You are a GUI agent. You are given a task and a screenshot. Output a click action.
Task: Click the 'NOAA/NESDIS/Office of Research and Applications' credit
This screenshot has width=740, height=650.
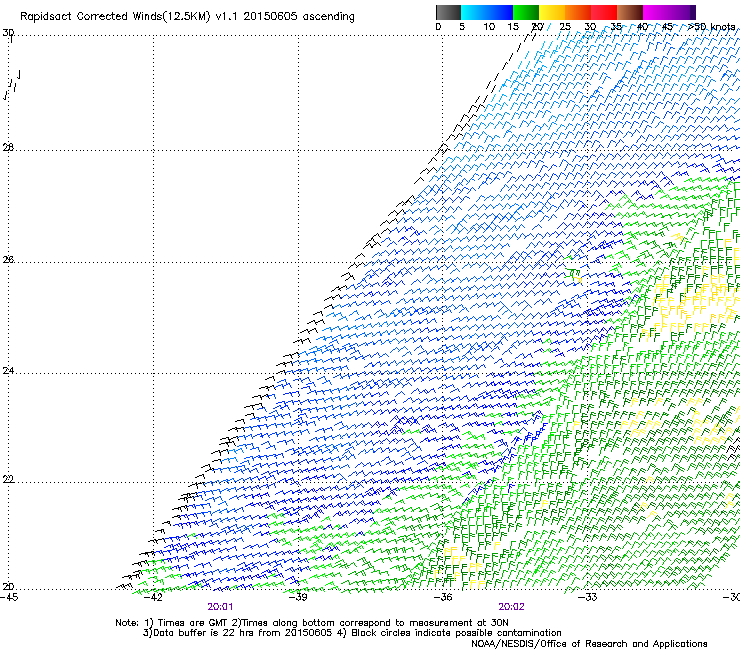tap(589, 644)
